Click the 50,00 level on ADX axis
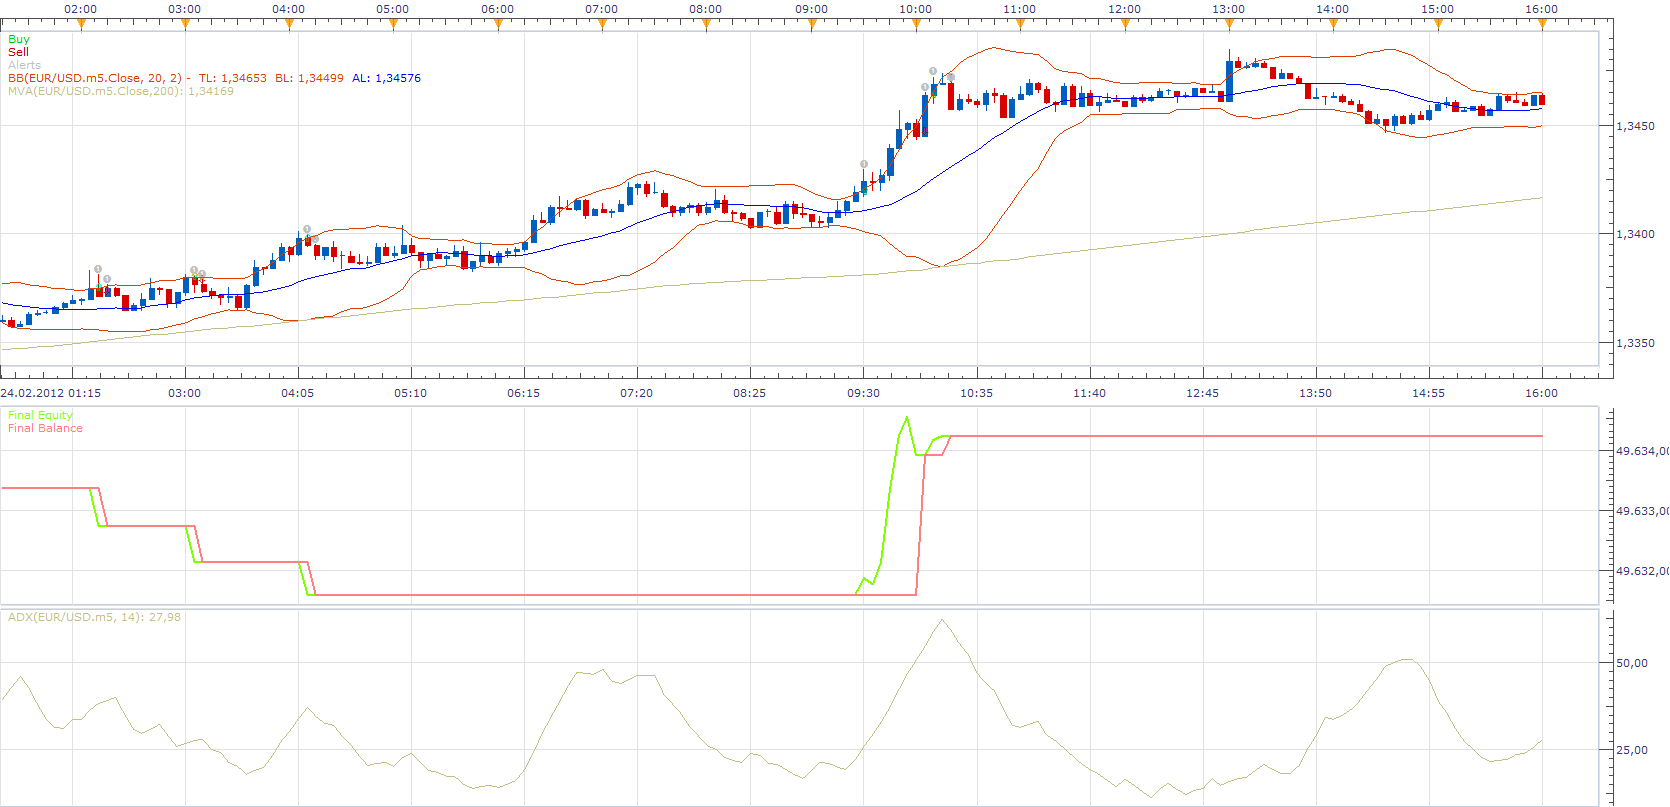This screenshot has width=1670, height=807. point(1632,663)
